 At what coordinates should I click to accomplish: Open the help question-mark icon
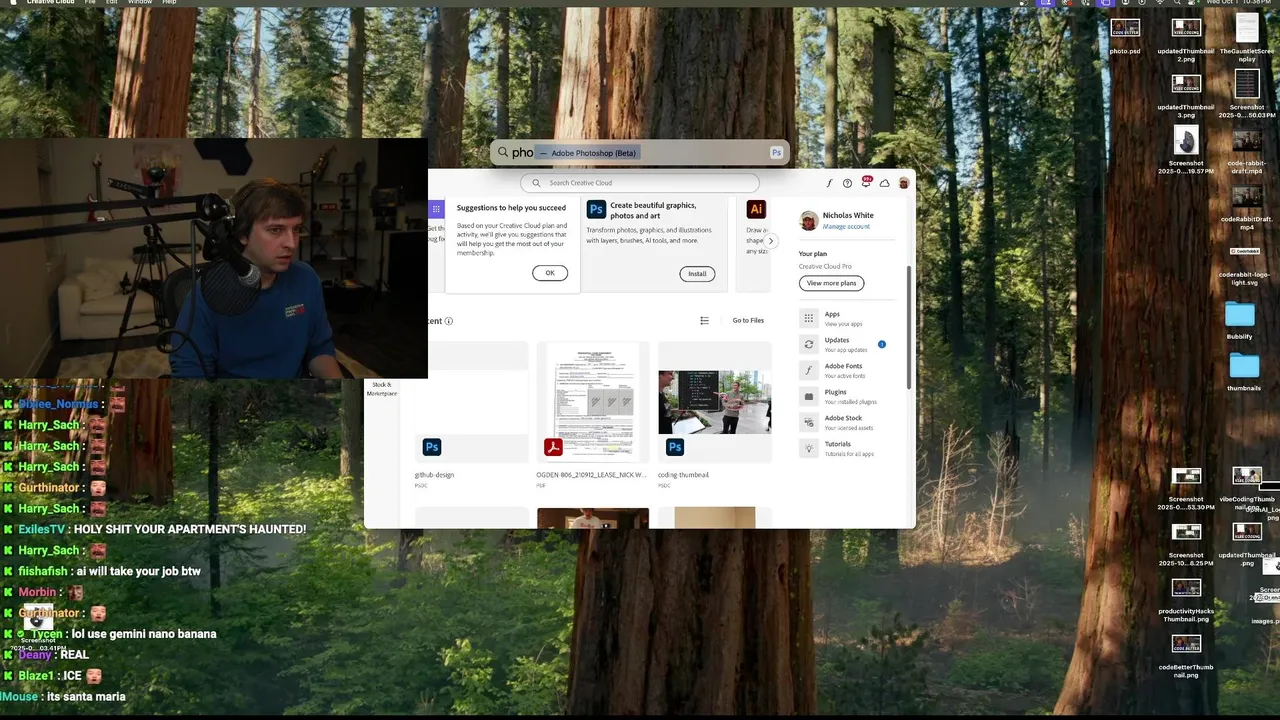click(847, 183)
